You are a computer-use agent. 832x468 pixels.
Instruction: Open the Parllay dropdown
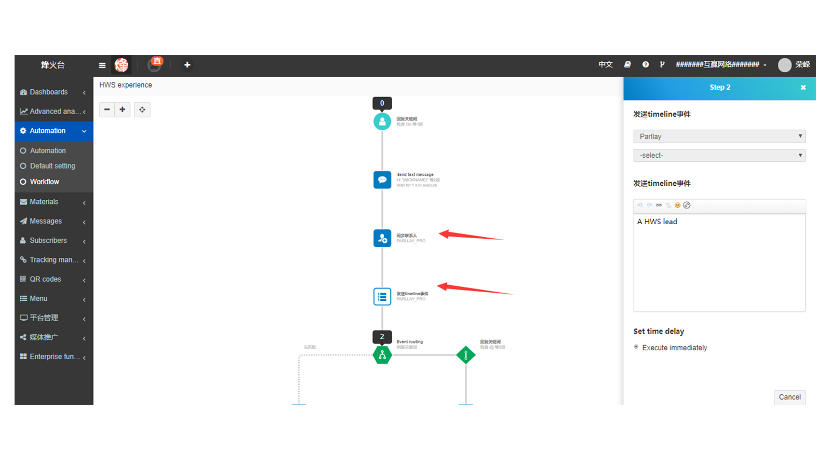point(719,136)
